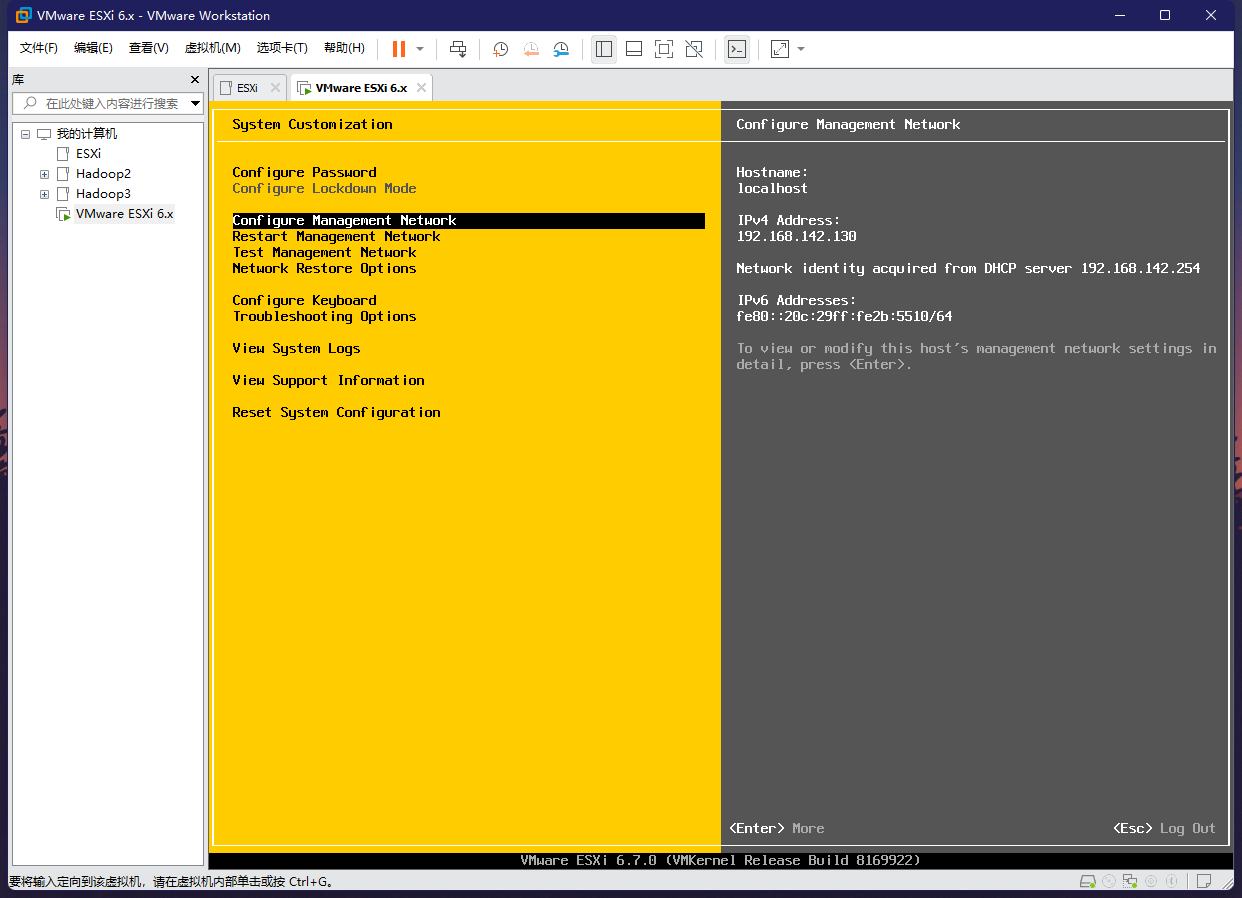Screen dimensions: 1242x898
Task: Click the stretch guest display icon
Action: (x=780, y=49)
